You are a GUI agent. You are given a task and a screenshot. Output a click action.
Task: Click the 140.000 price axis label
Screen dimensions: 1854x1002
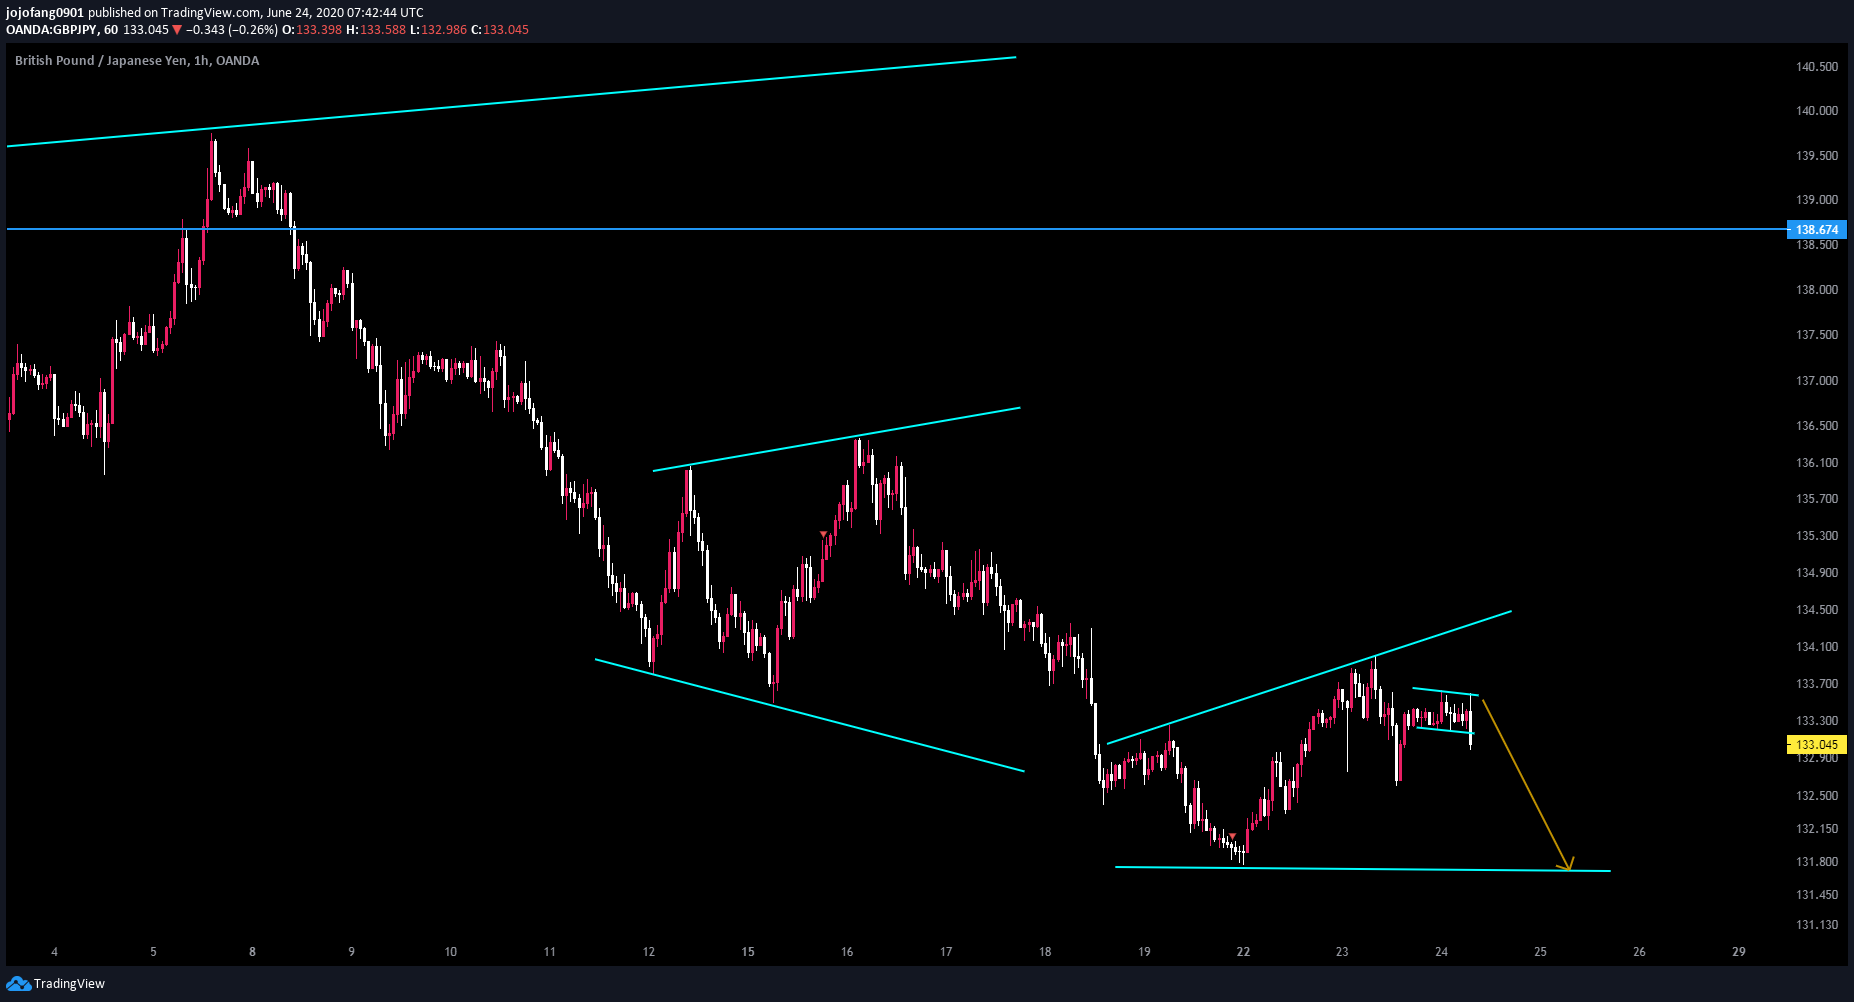(1817, 111)
